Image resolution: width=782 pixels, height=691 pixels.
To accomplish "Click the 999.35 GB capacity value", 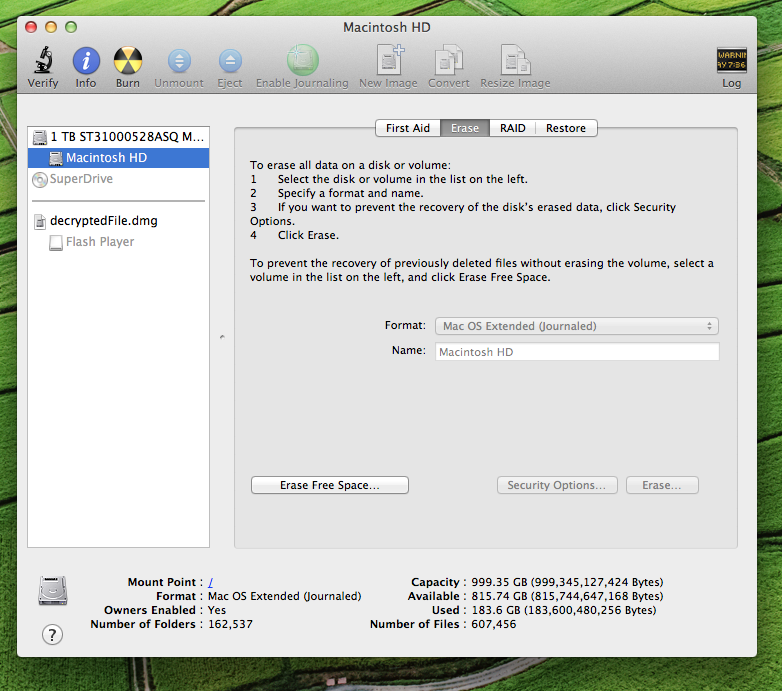I will coord(567,582).
